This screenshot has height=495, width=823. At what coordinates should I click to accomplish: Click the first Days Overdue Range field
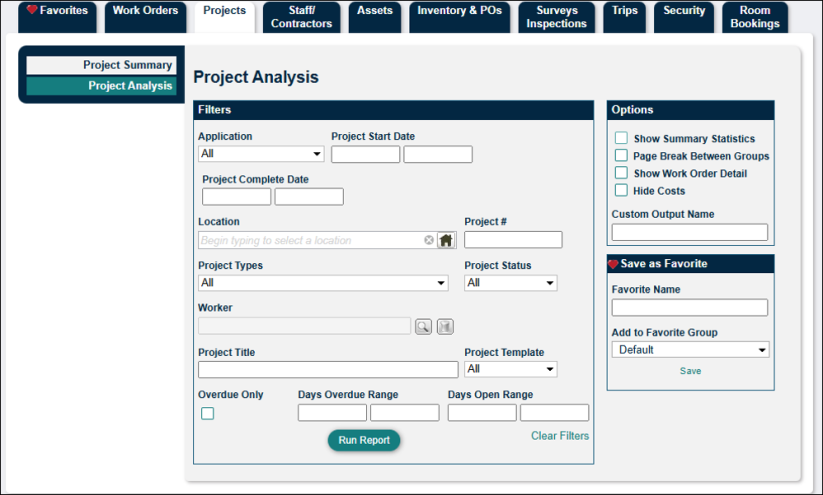point(332,413)
